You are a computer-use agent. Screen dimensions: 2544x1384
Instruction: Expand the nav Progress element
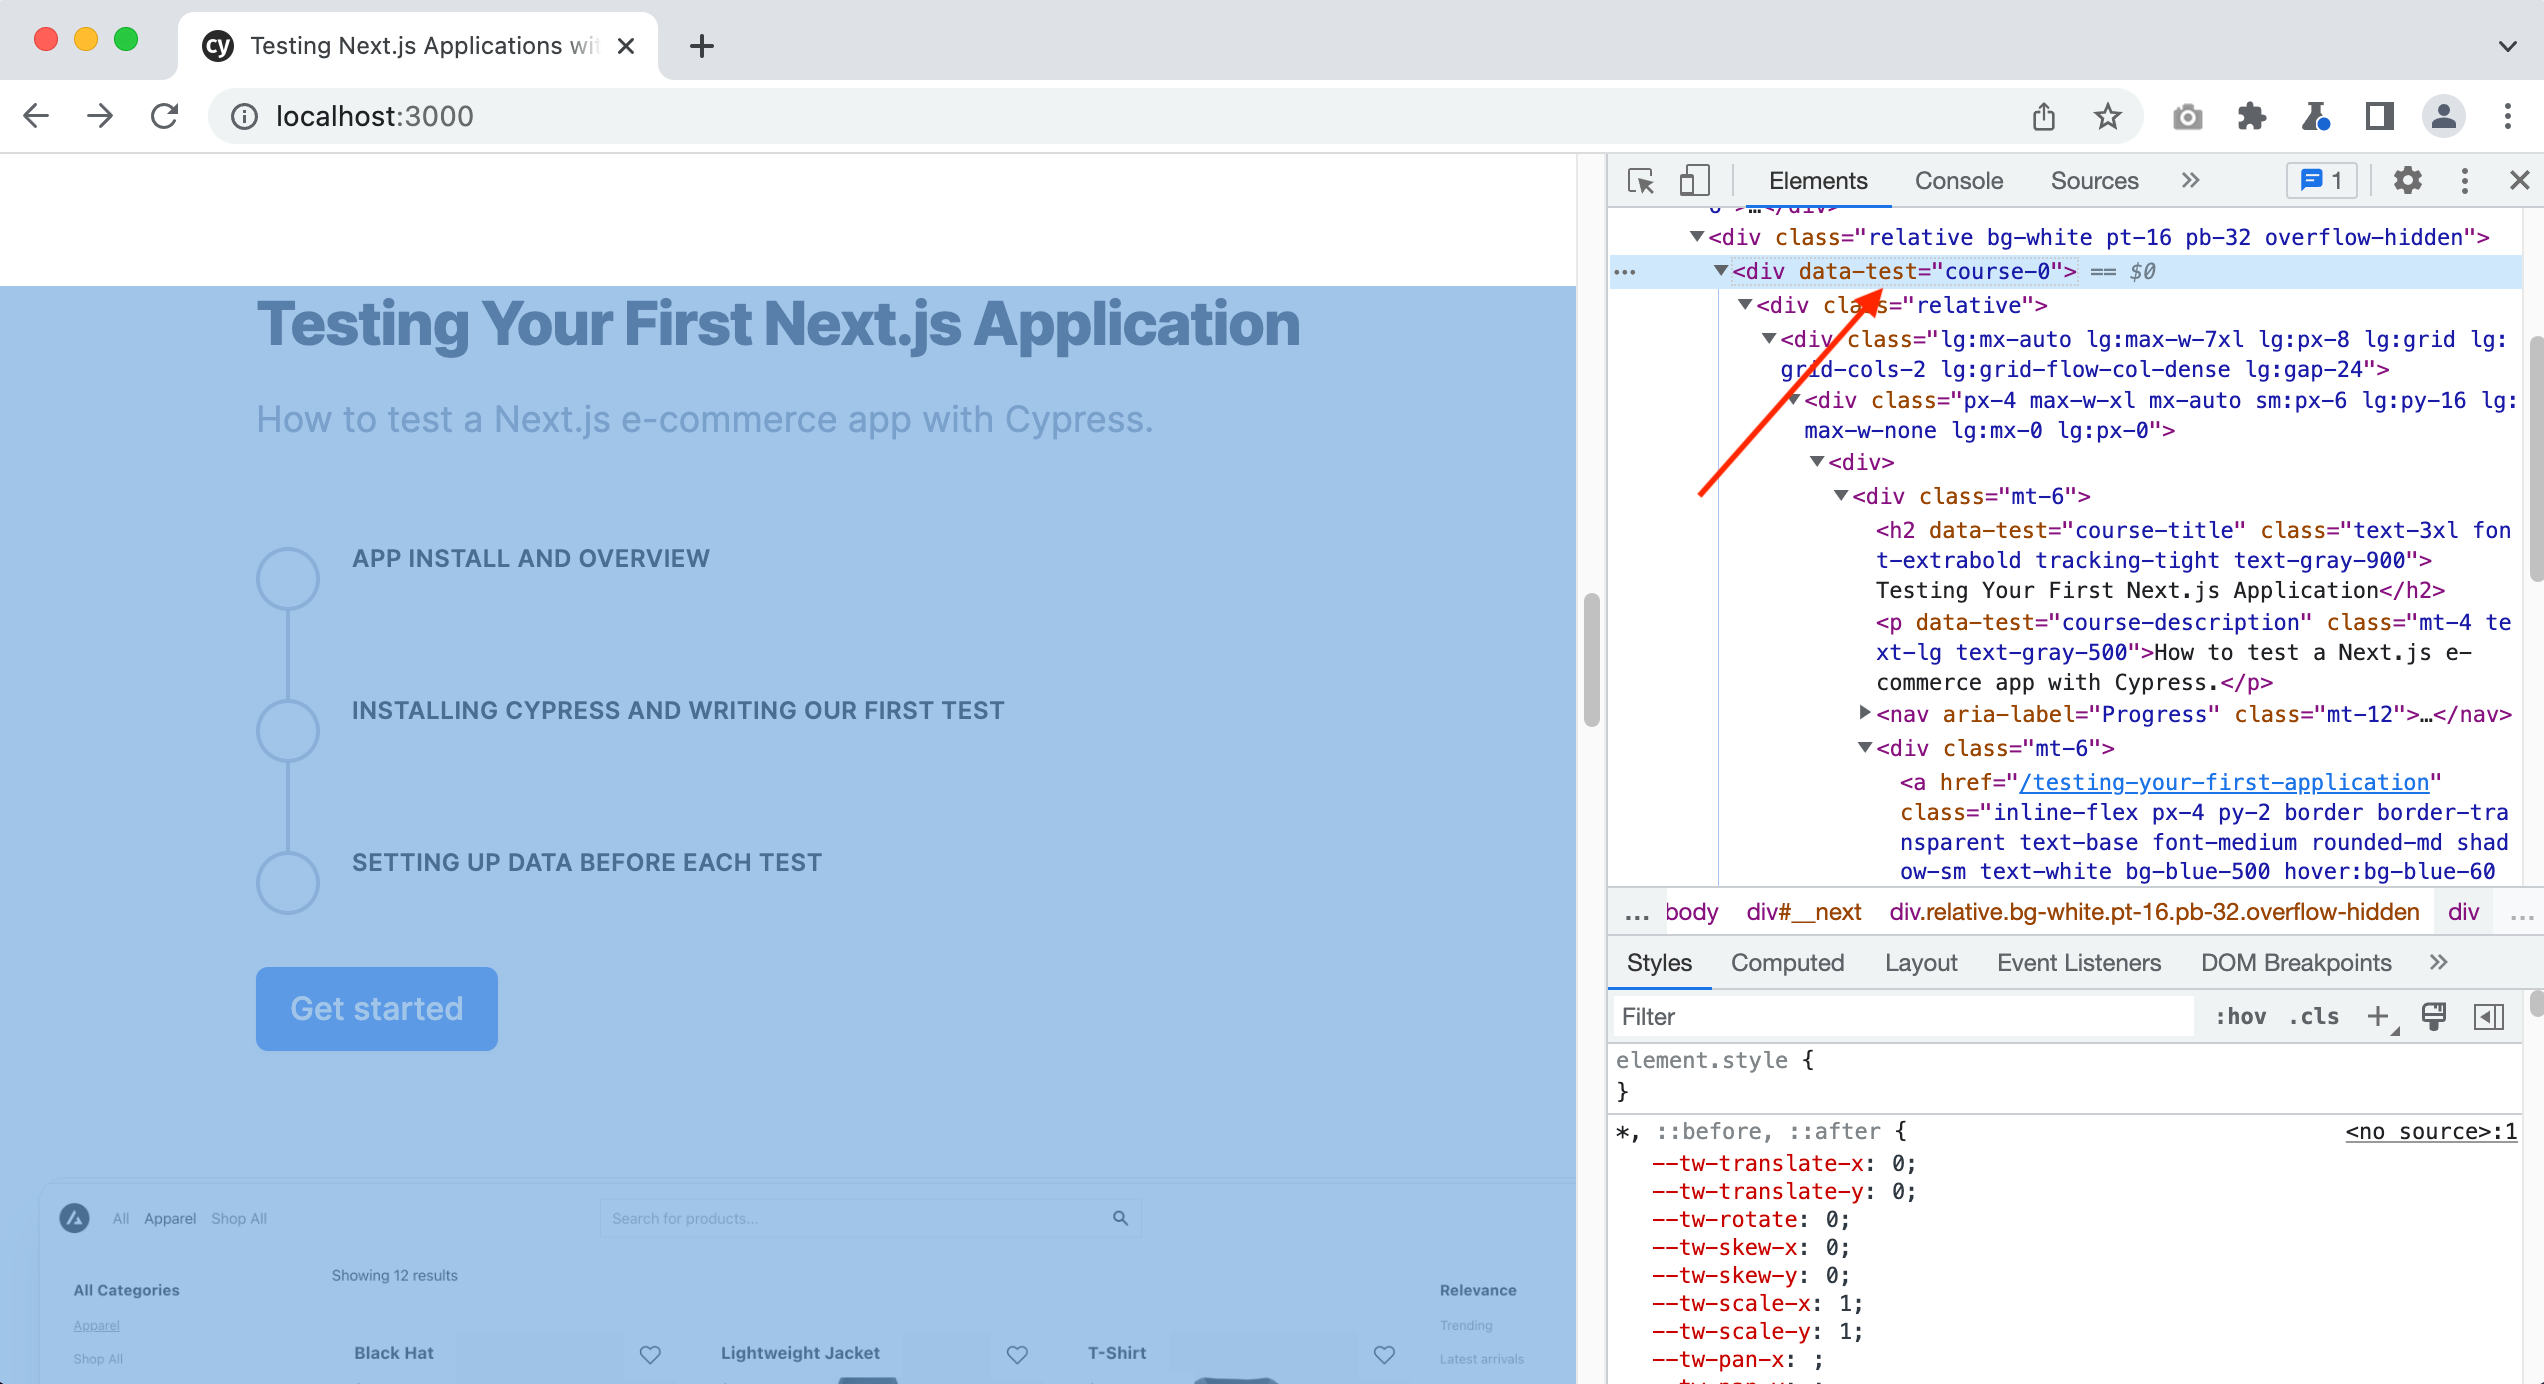tap(1864, 713)
